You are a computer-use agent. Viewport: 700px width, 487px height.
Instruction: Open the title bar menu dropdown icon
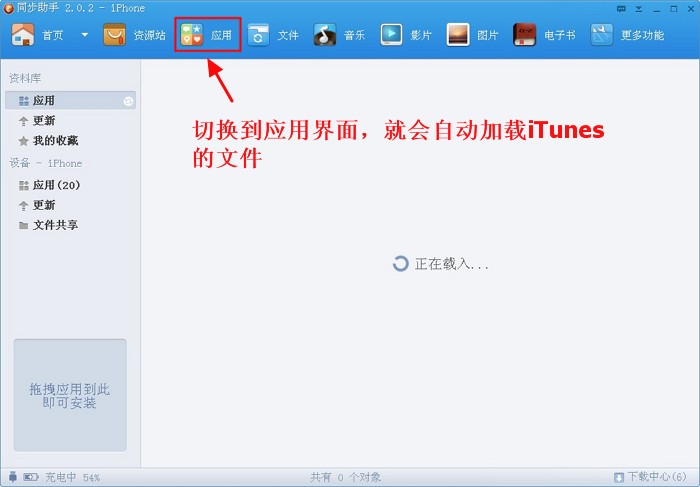point(639,9)
